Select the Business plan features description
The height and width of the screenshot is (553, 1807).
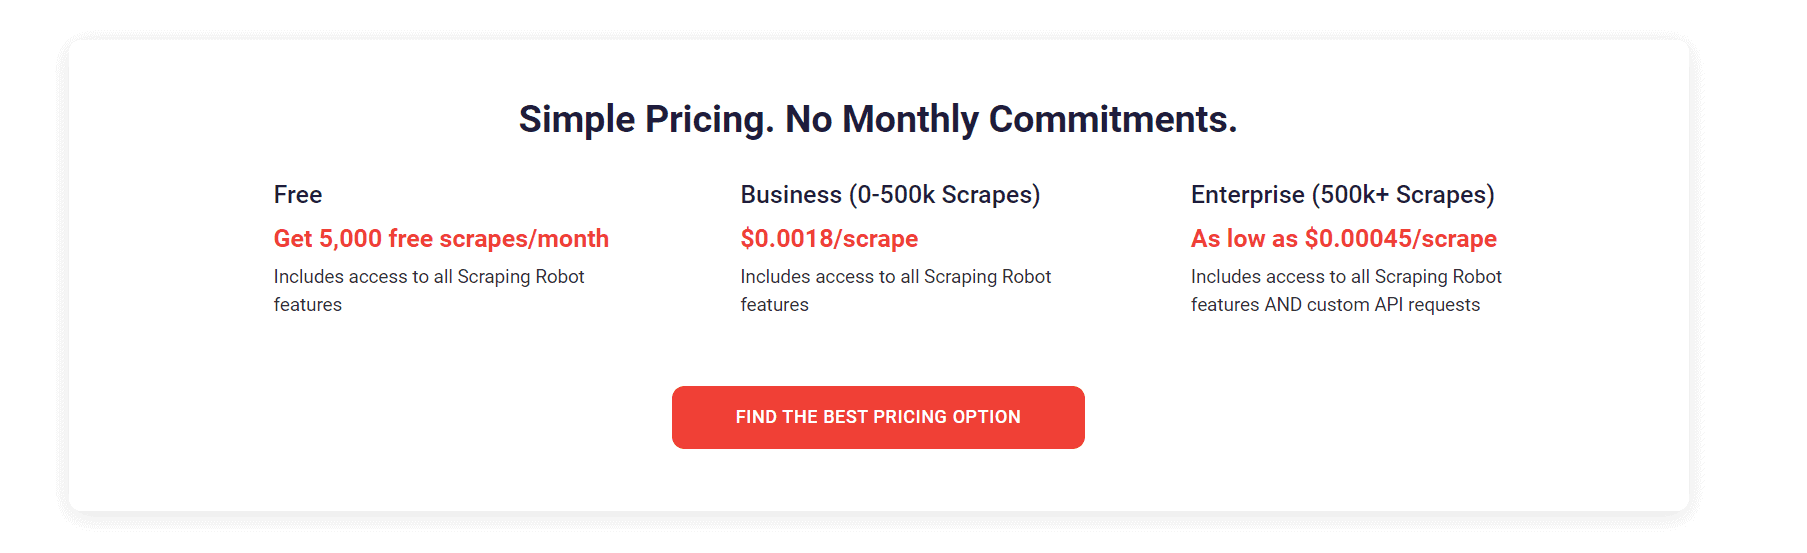pyautogui.click(x=896, y=290)
